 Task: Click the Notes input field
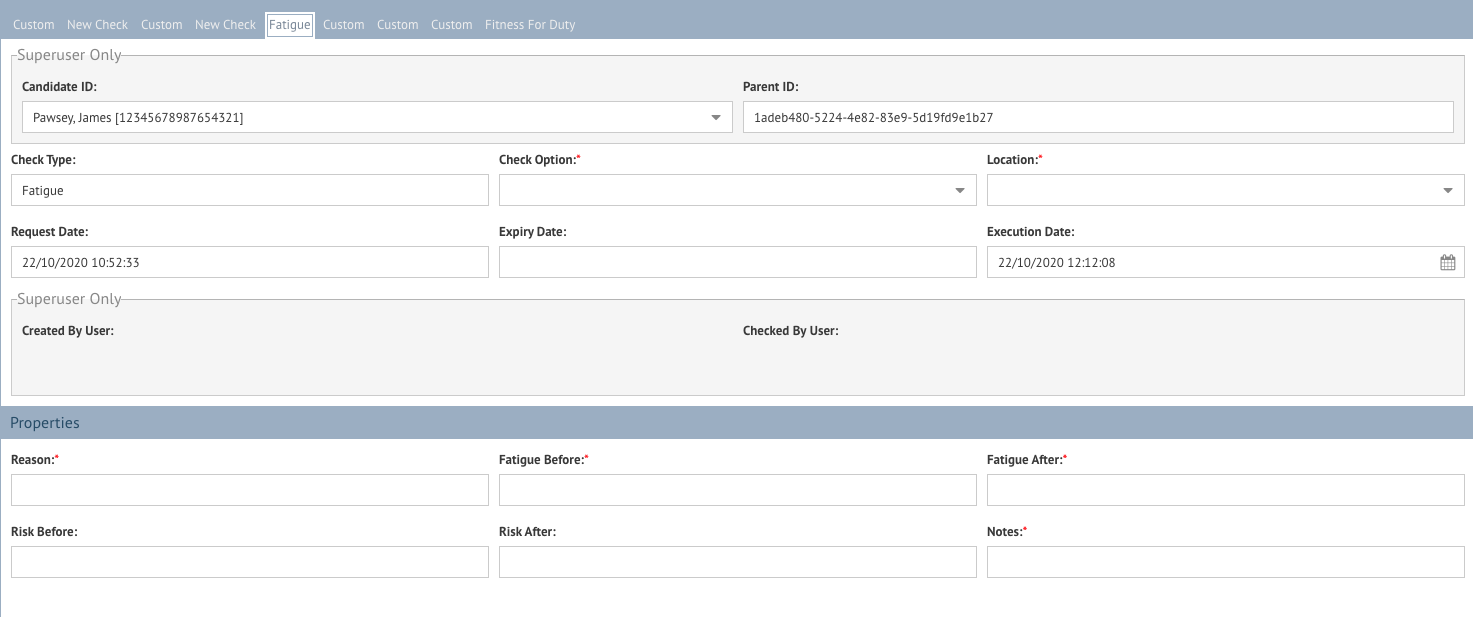(x=1225, y=562)
